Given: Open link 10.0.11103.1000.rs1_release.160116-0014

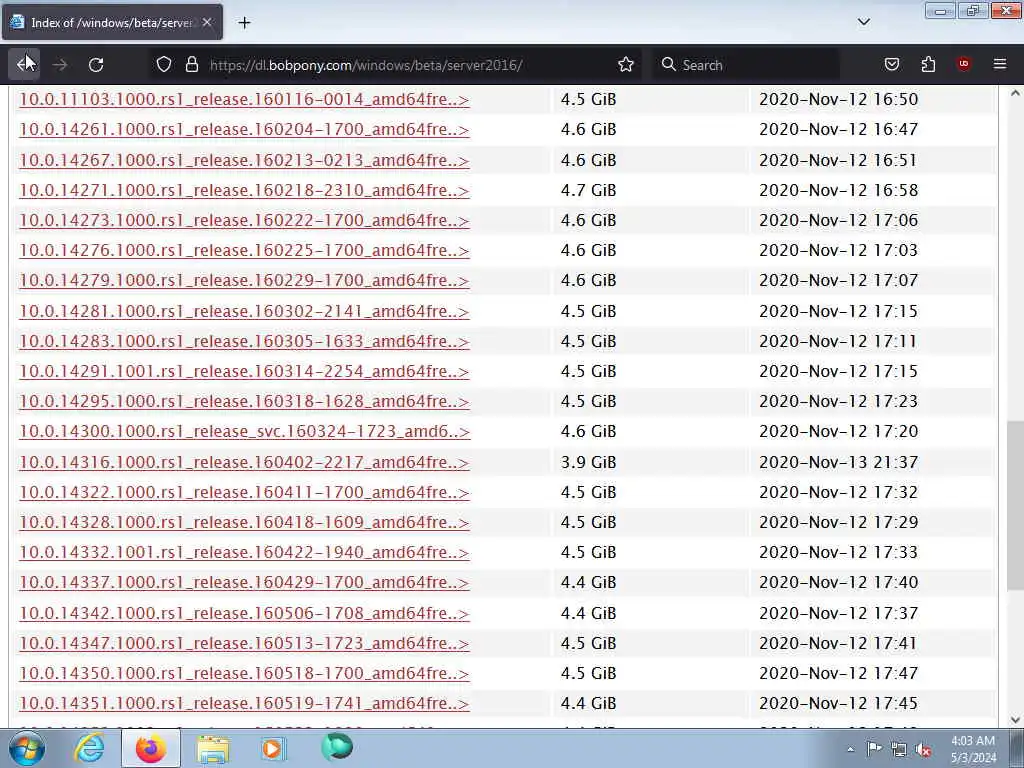Looking at the screenshot, I should [x=244, y=99].
